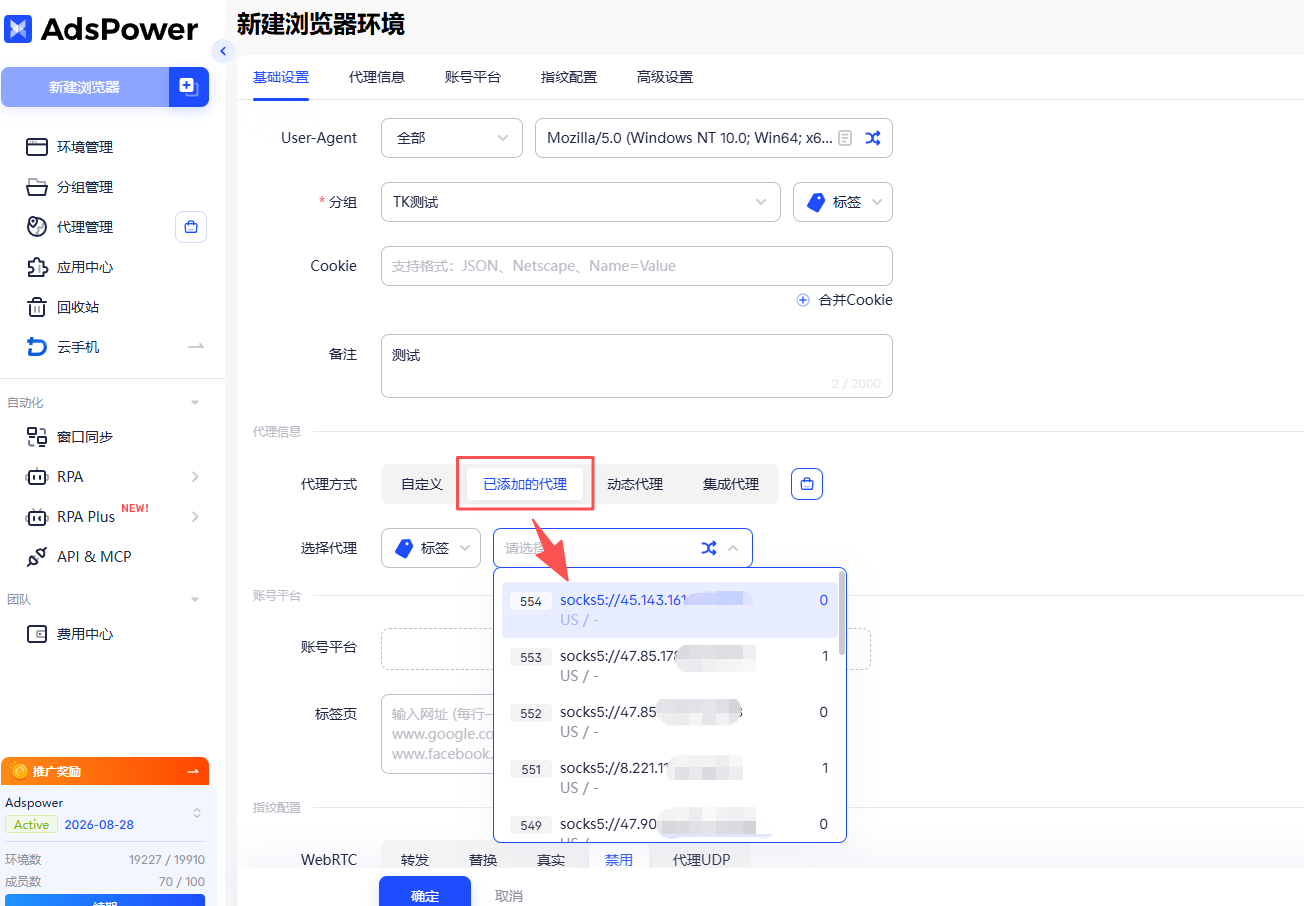Switch to 代理信息 tab

click(x=377, y=77)
